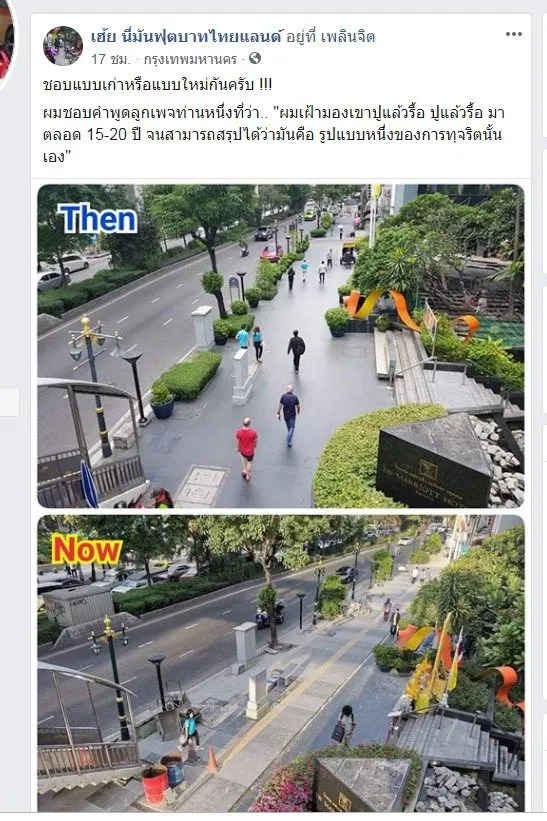The image size is (547, 821).
Task: Open the เพลินจิต location link
Action: pyautogui.click(x=348, y=37)
